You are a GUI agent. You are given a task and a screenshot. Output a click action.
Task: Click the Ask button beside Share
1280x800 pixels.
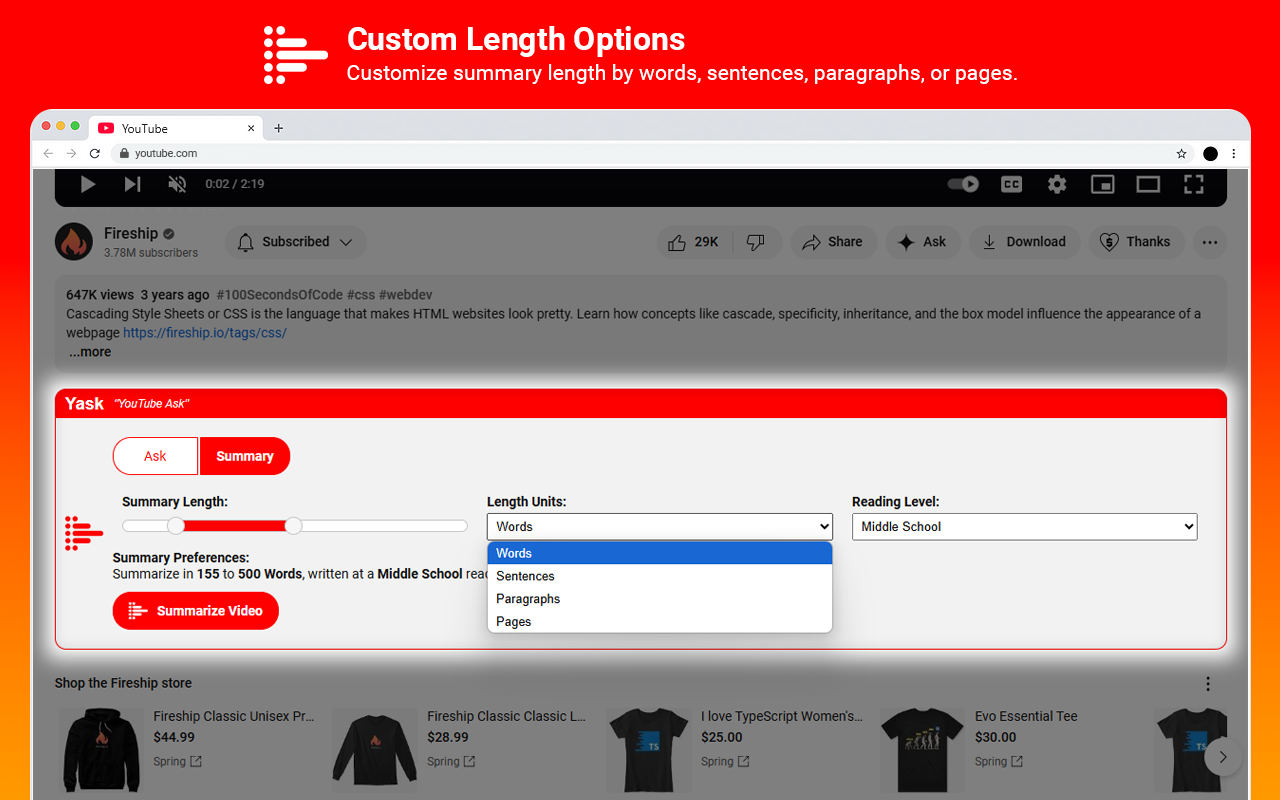[922, 242]
